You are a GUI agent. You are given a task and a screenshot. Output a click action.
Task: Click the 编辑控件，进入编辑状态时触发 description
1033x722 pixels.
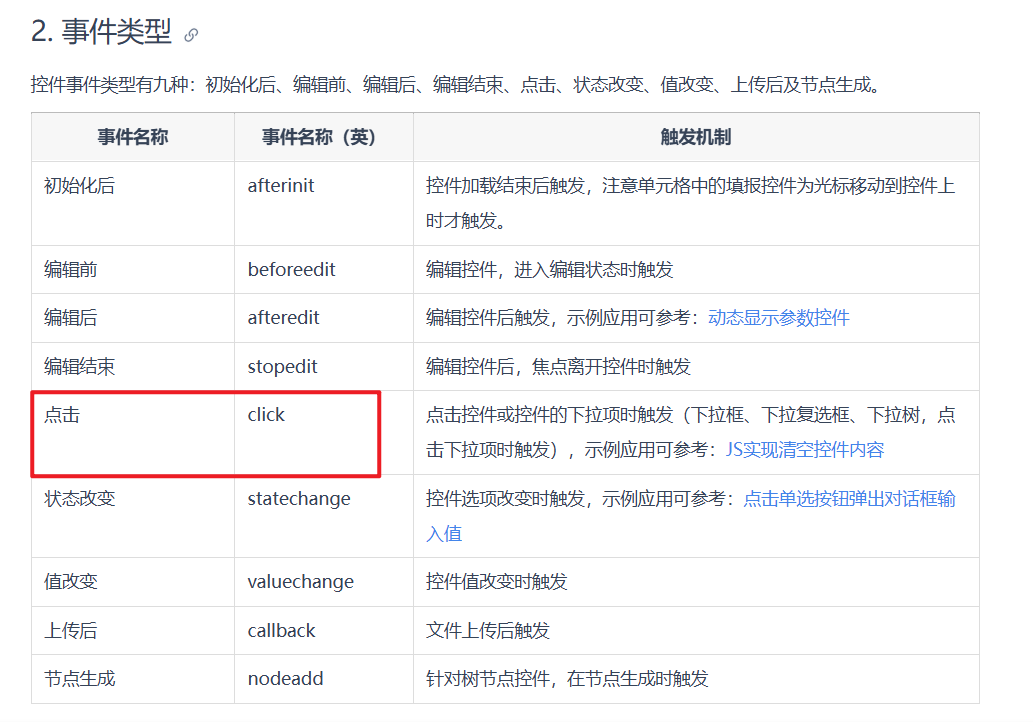(549, 269)
